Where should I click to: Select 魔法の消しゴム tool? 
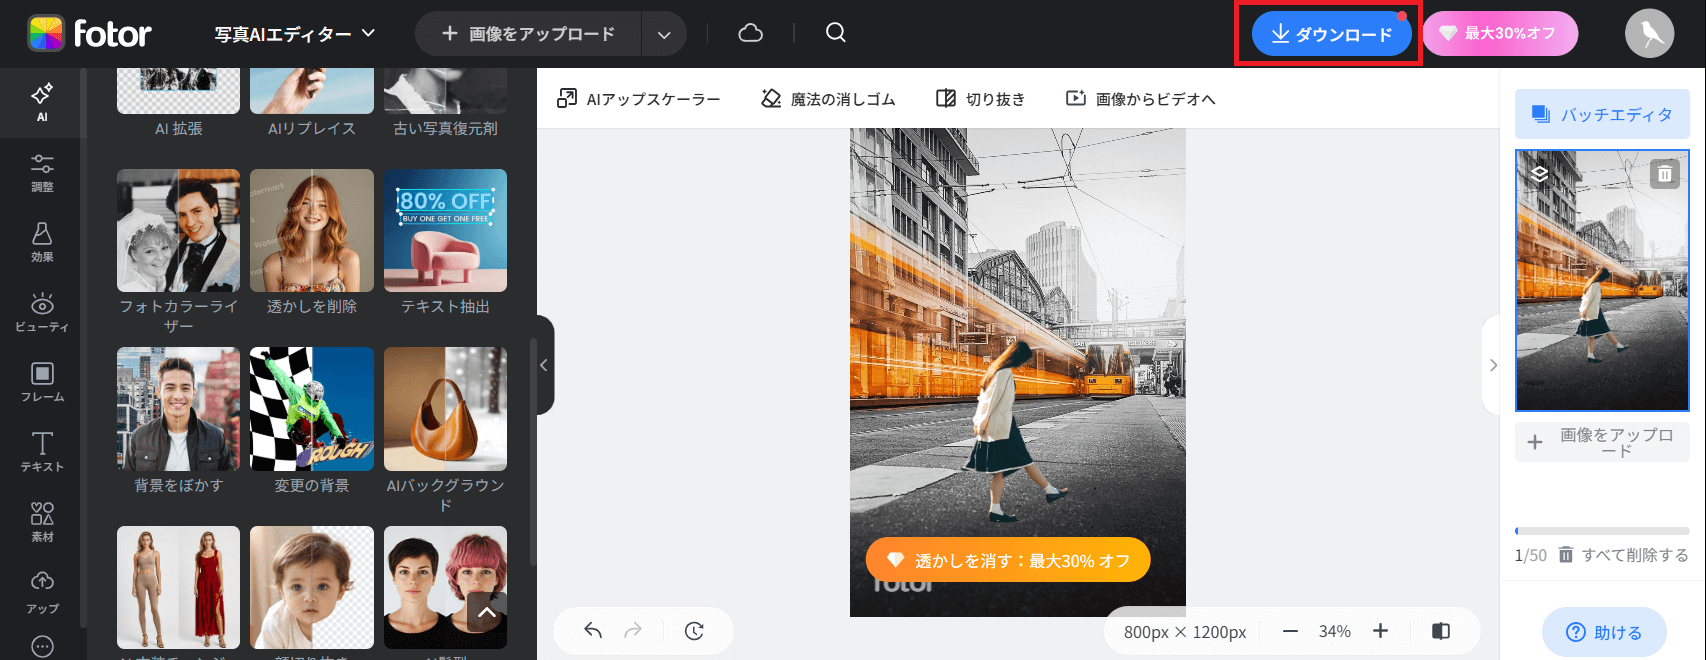828,99
